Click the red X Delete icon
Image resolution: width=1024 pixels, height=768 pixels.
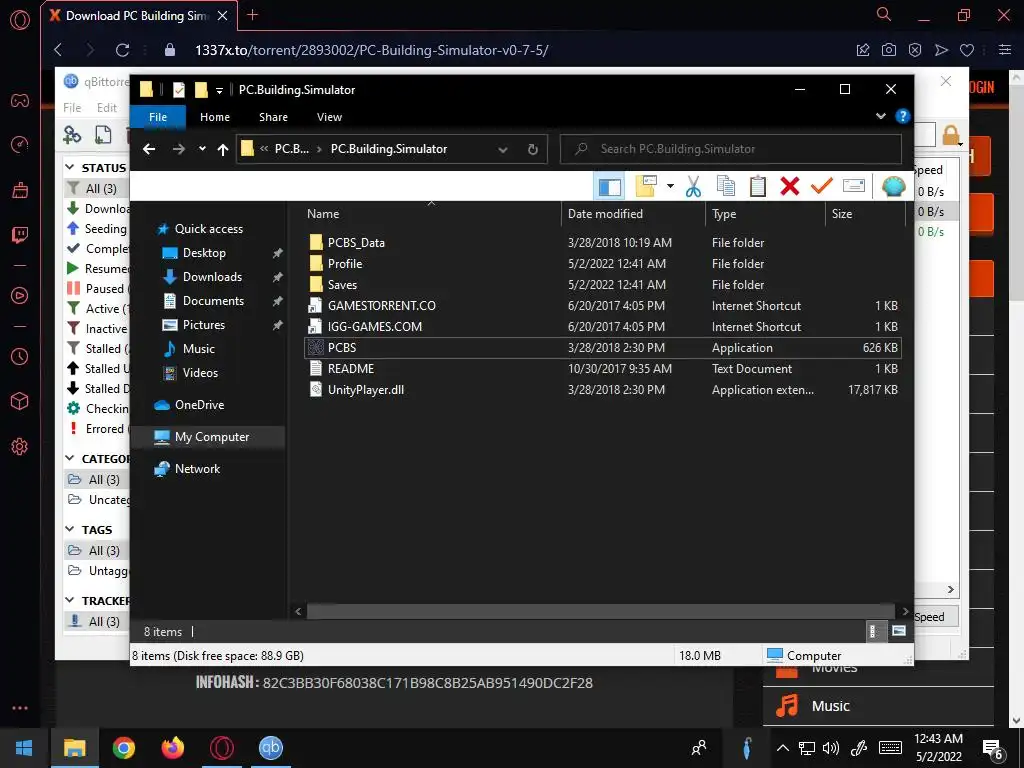[790, 187]
